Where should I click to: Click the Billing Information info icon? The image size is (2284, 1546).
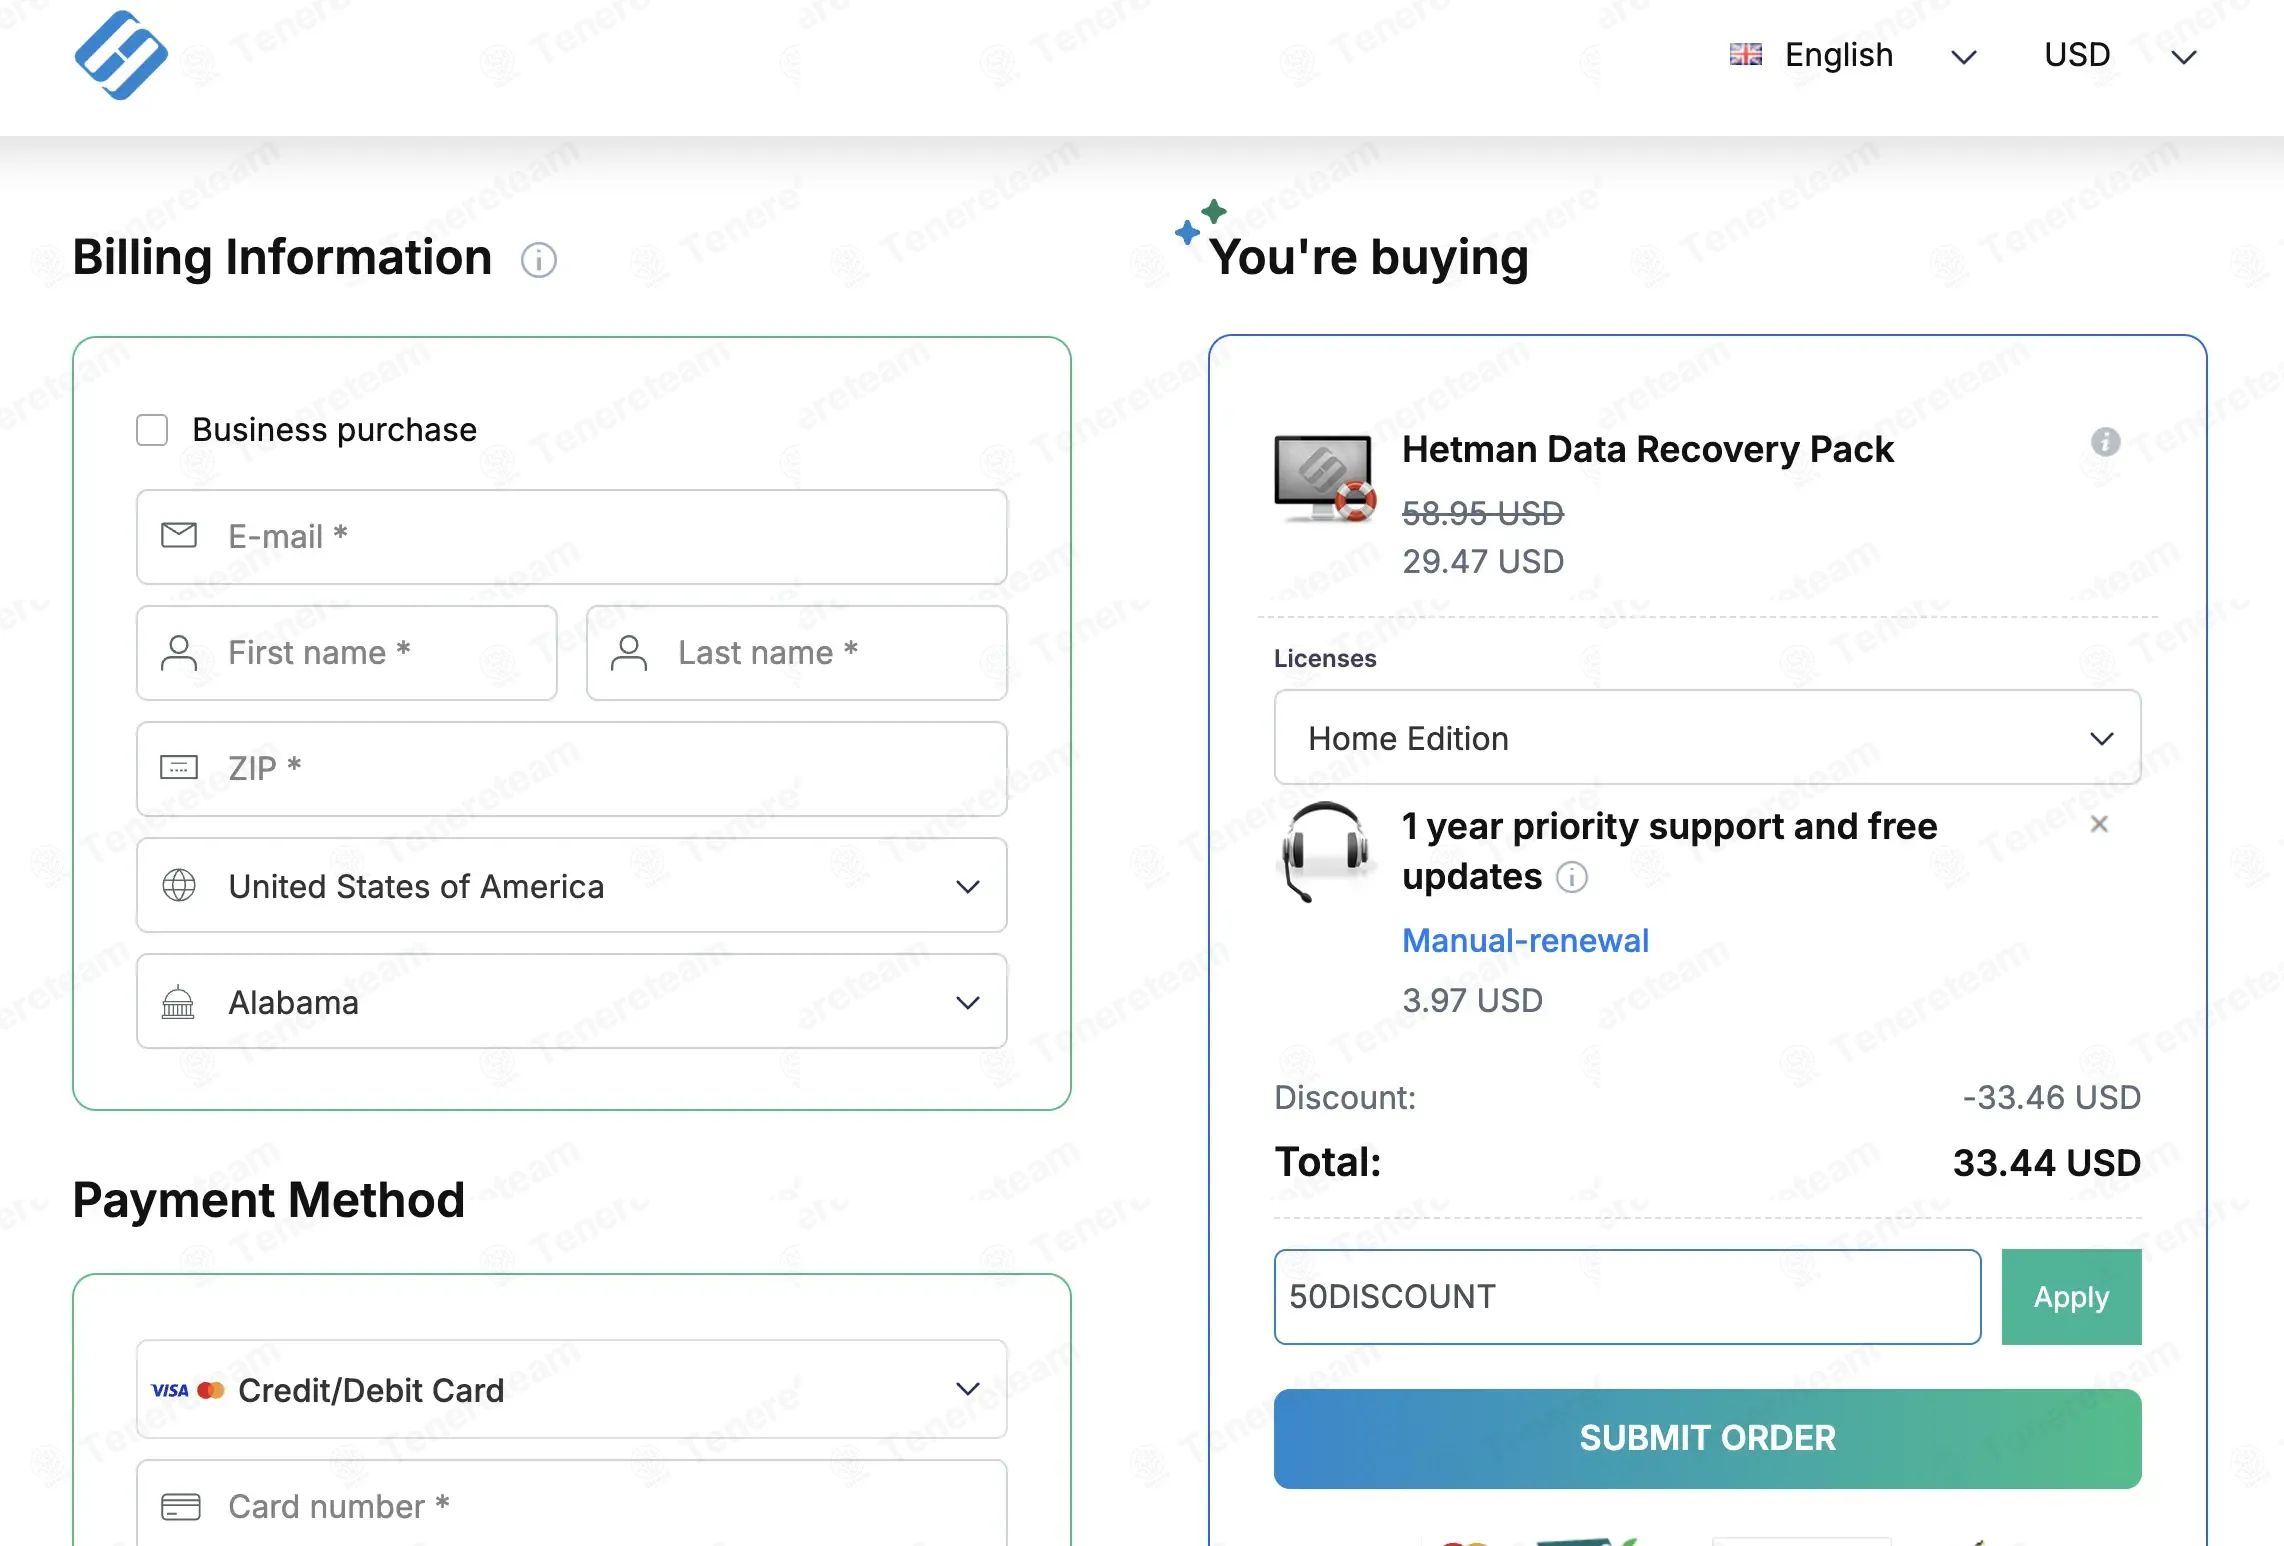coord(538,260)
